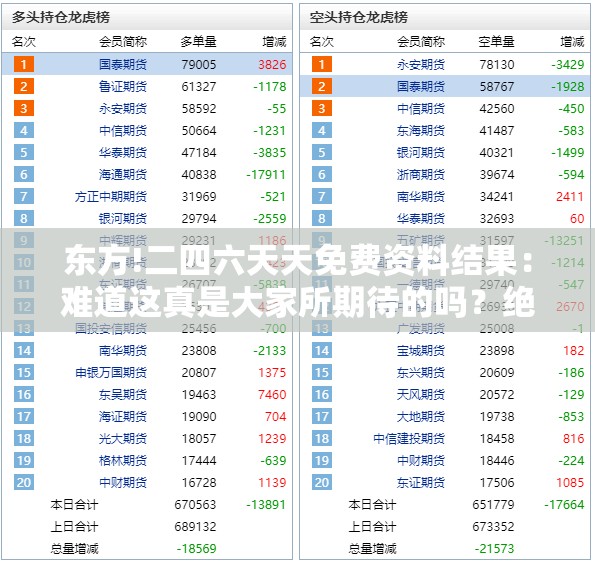
Task: Click the 中信建投期货 member link
Action: click(x=409, y=438)
